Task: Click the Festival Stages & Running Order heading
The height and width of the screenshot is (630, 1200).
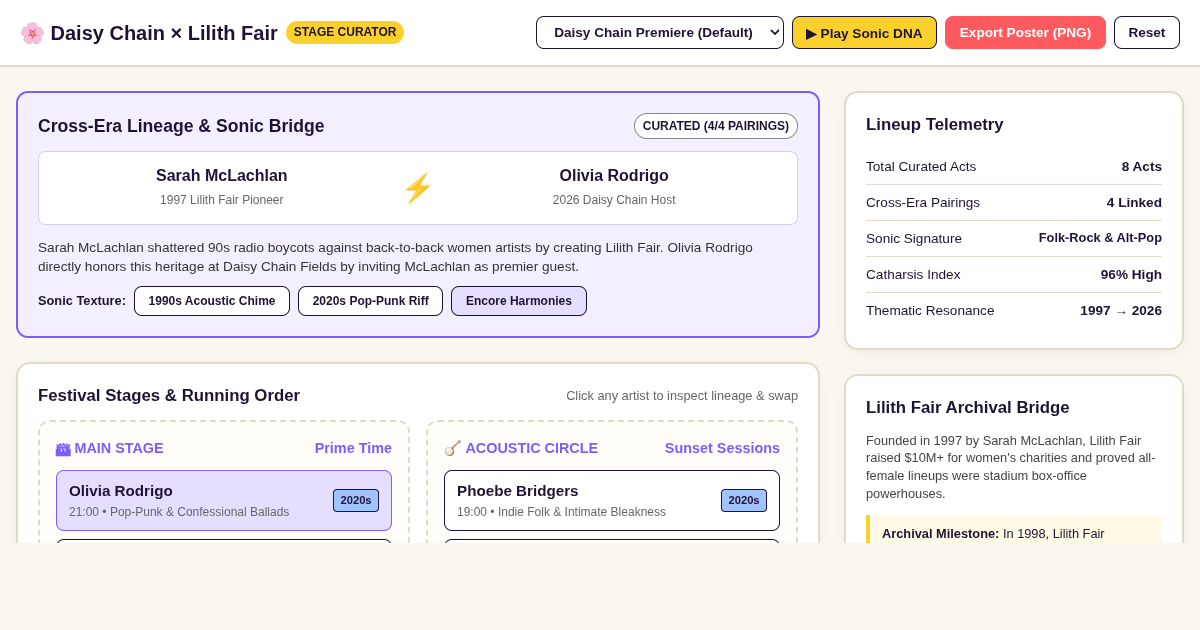Action: (x=169, y=396)
